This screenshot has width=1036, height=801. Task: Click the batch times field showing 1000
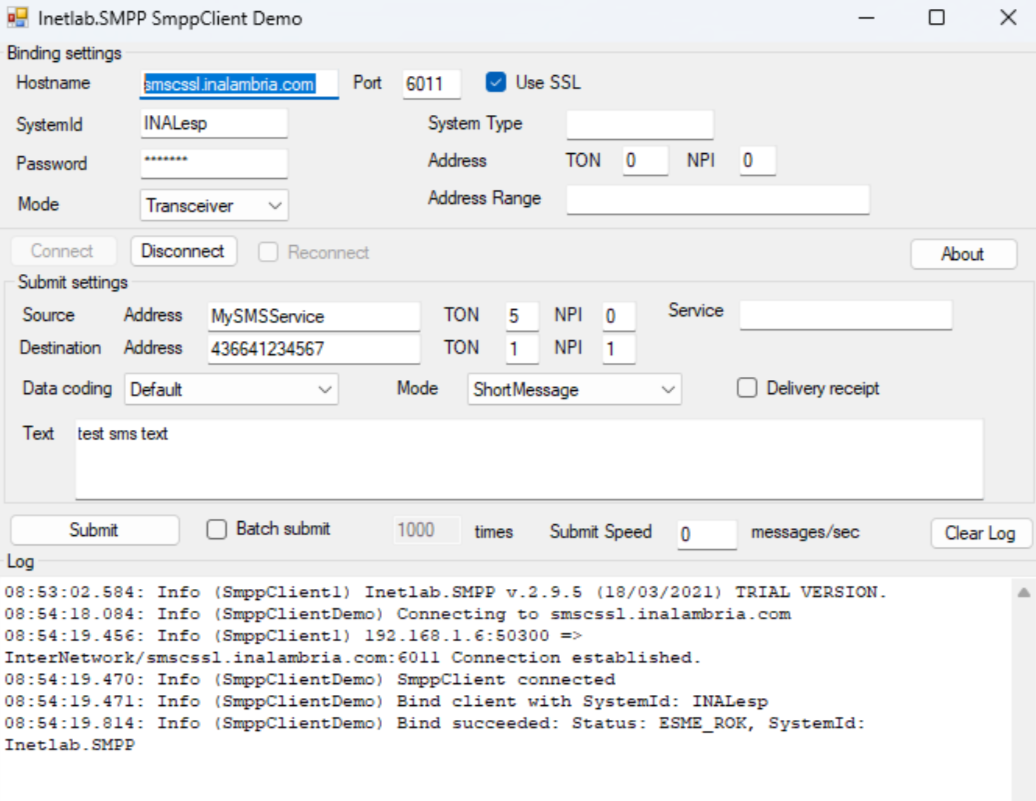427,530
